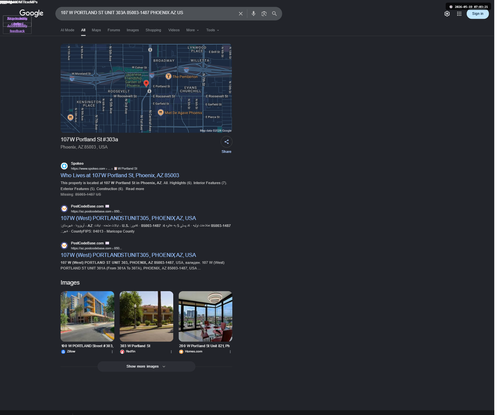Screen dimensions: 500x415
Task: Switch to the Shopping tab
Action: point(153,30)
